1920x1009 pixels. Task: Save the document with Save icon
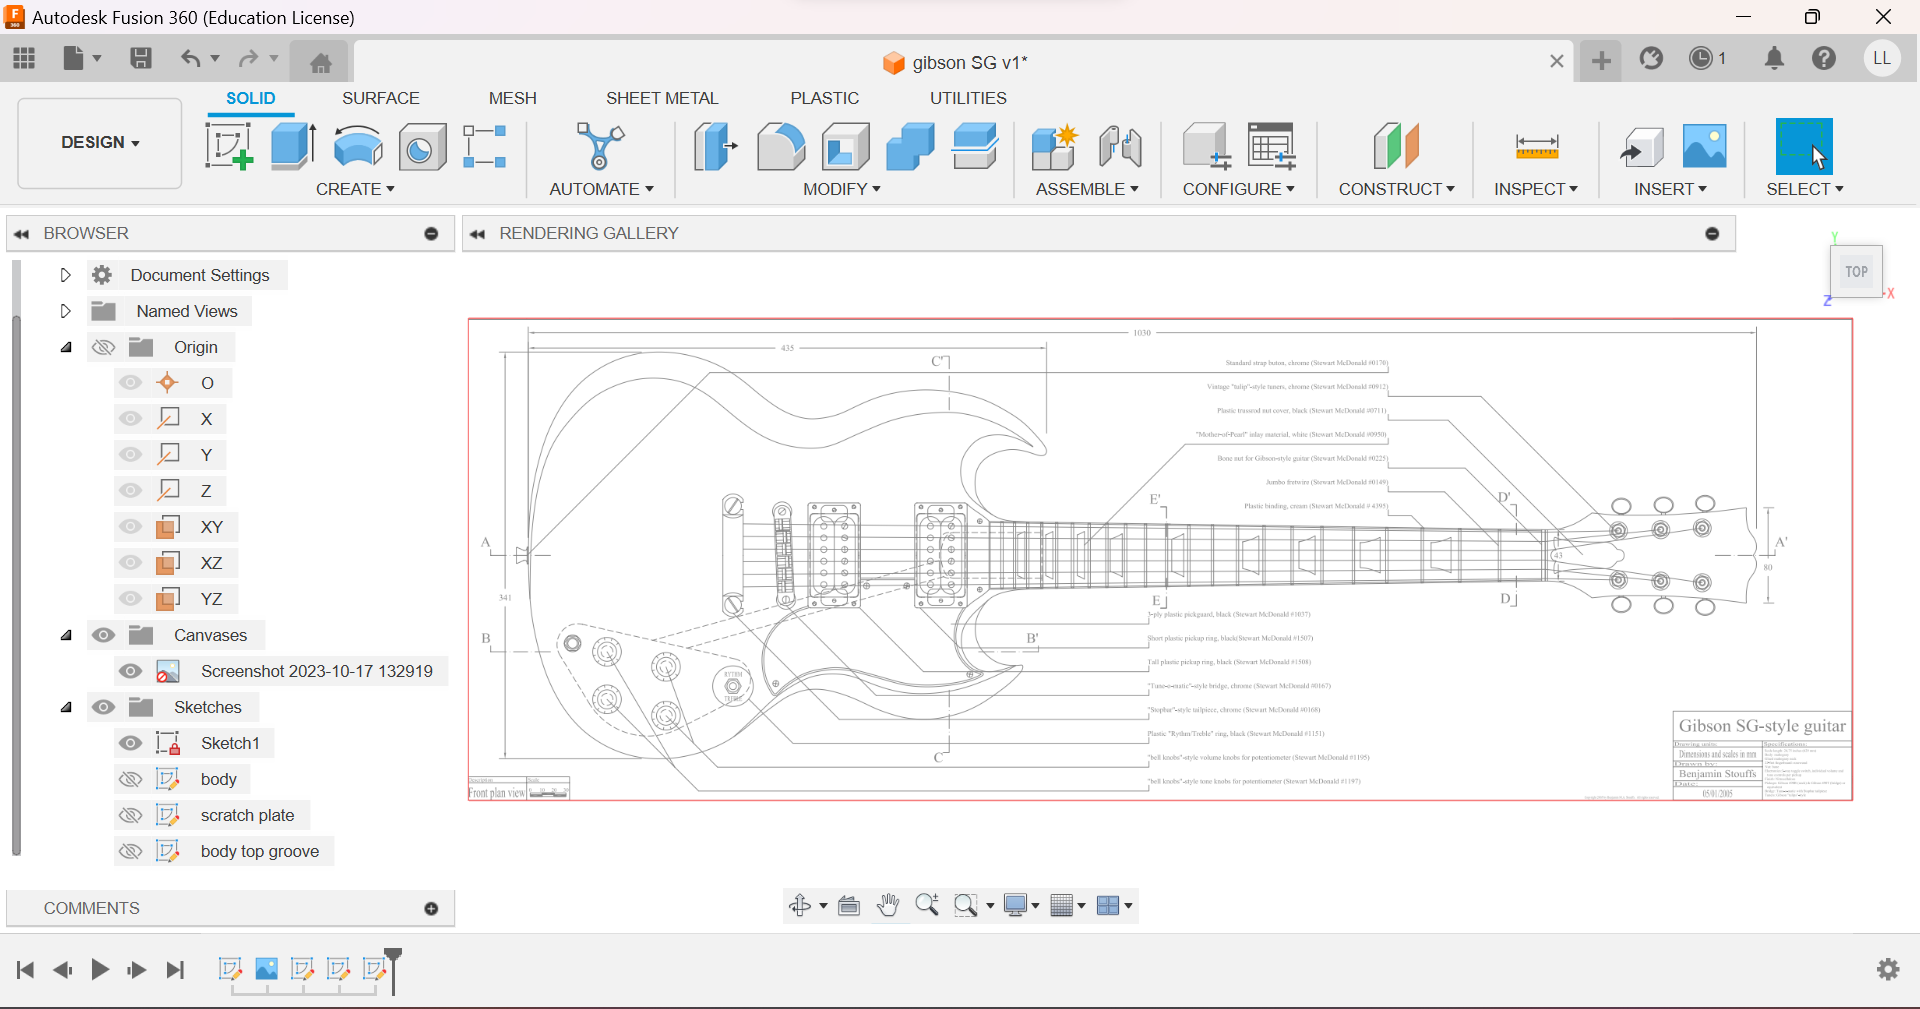click(x=141, y=58)
